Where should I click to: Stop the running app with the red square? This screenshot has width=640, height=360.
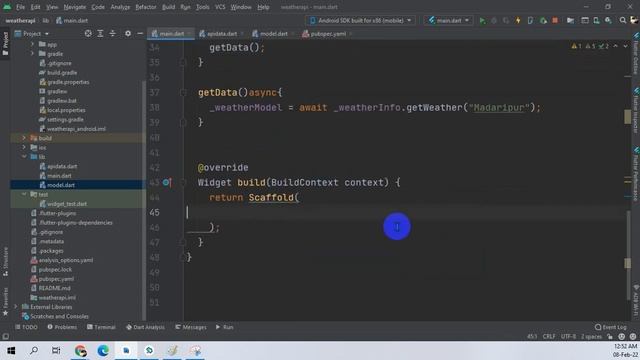(555, 20)
